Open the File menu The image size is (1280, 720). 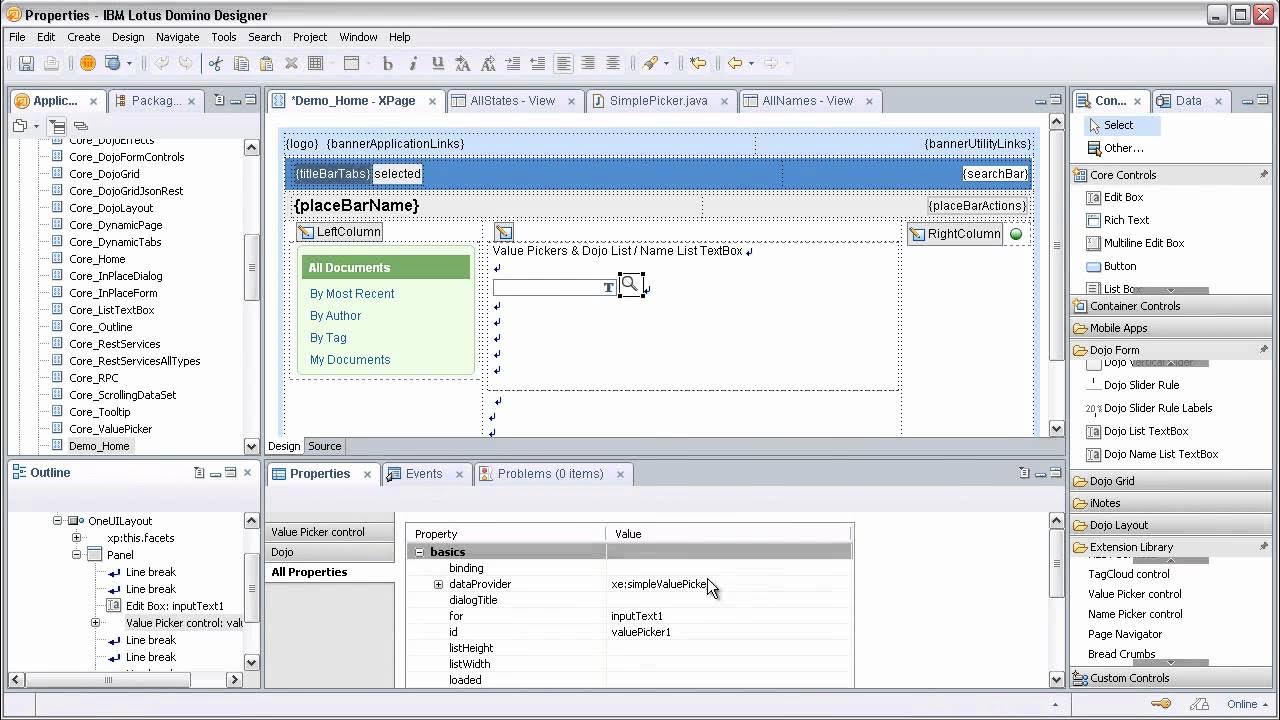tap(17, 37)
